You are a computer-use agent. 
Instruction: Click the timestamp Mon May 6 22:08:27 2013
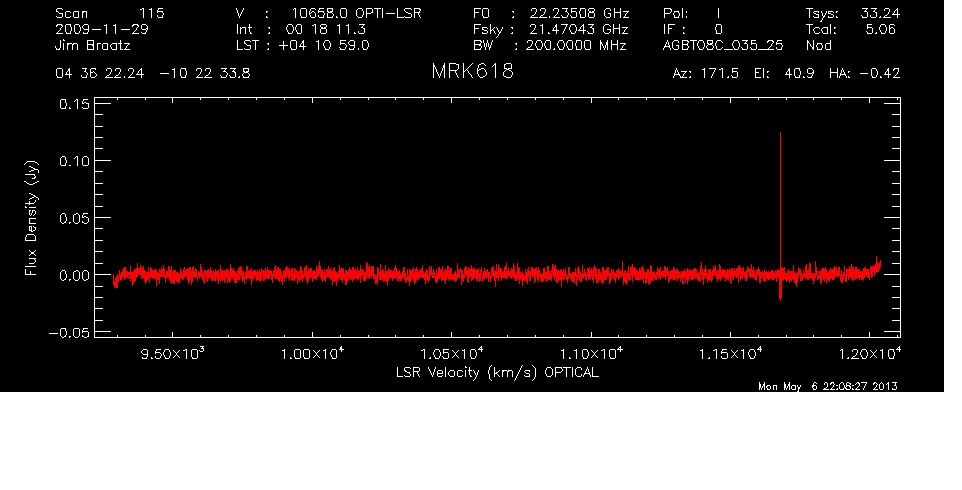tap(828, 386)
